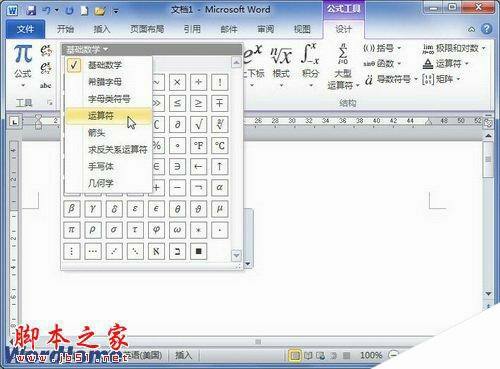This screenshot has width=500, height=369.
Task: Switch to Print Layout view in status bar
Action: pos(295,355)
